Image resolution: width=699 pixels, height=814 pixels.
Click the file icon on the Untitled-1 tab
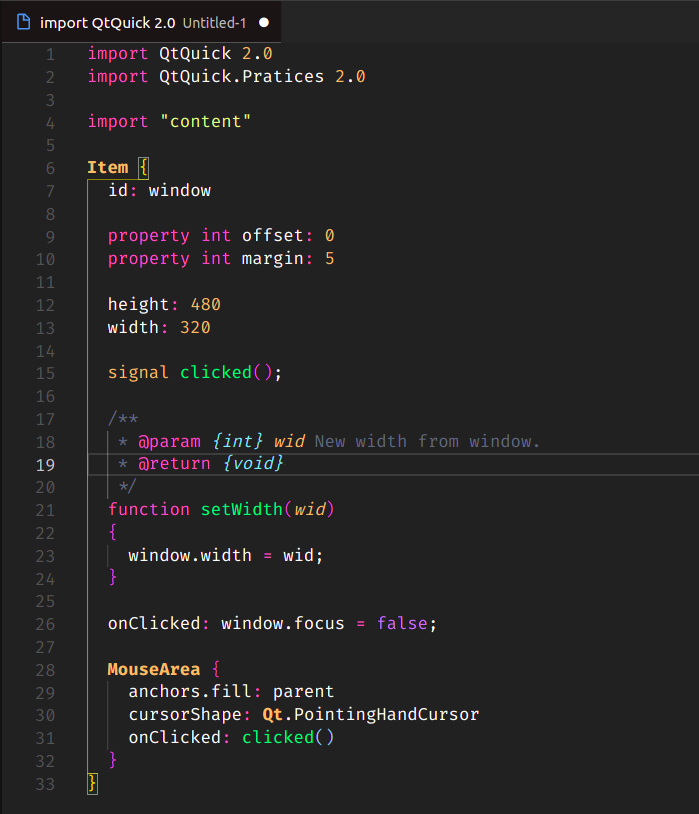pos(23,22)
